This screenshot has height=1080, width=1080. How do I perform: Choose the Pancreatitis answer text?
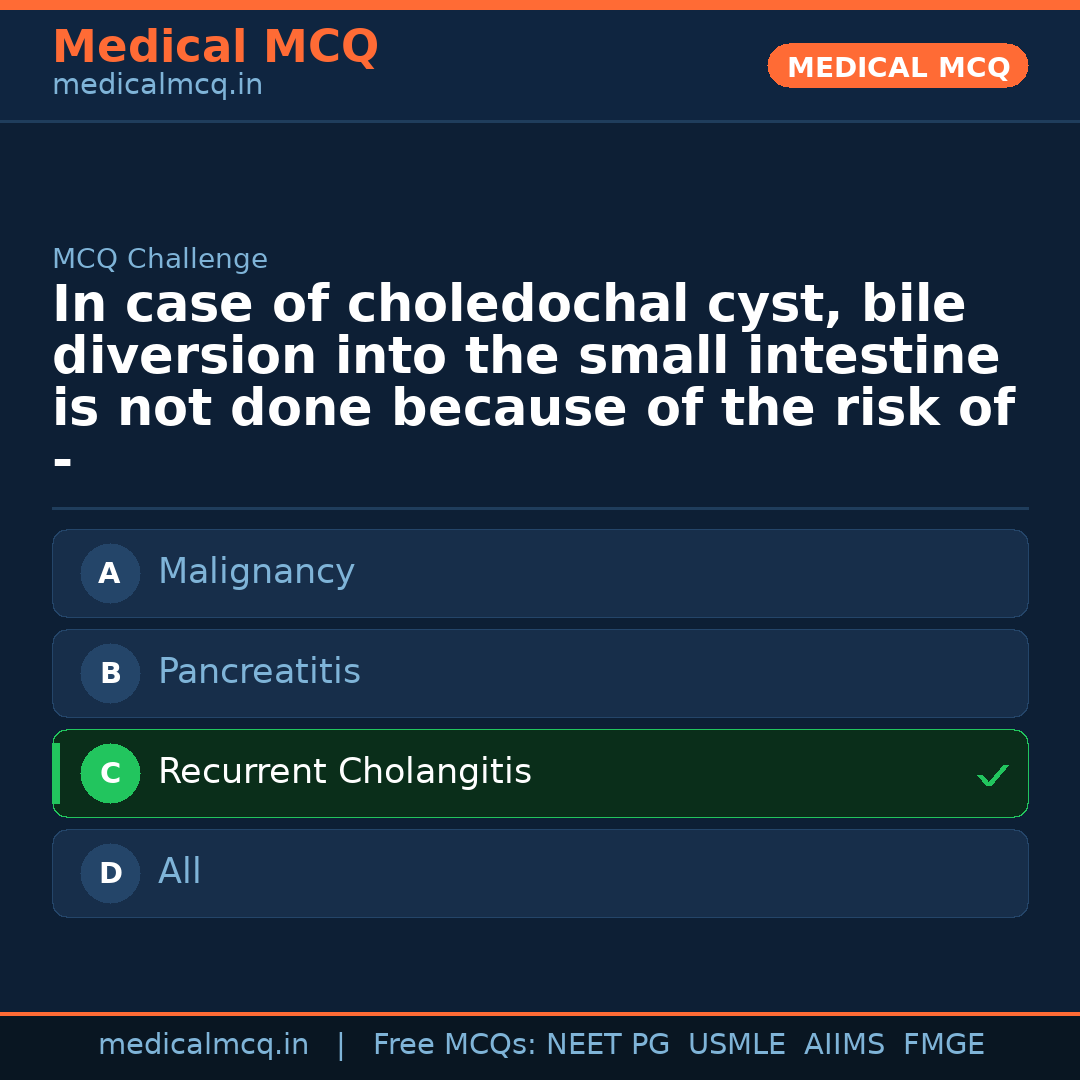pyautogui.click(x=259, y=672)
